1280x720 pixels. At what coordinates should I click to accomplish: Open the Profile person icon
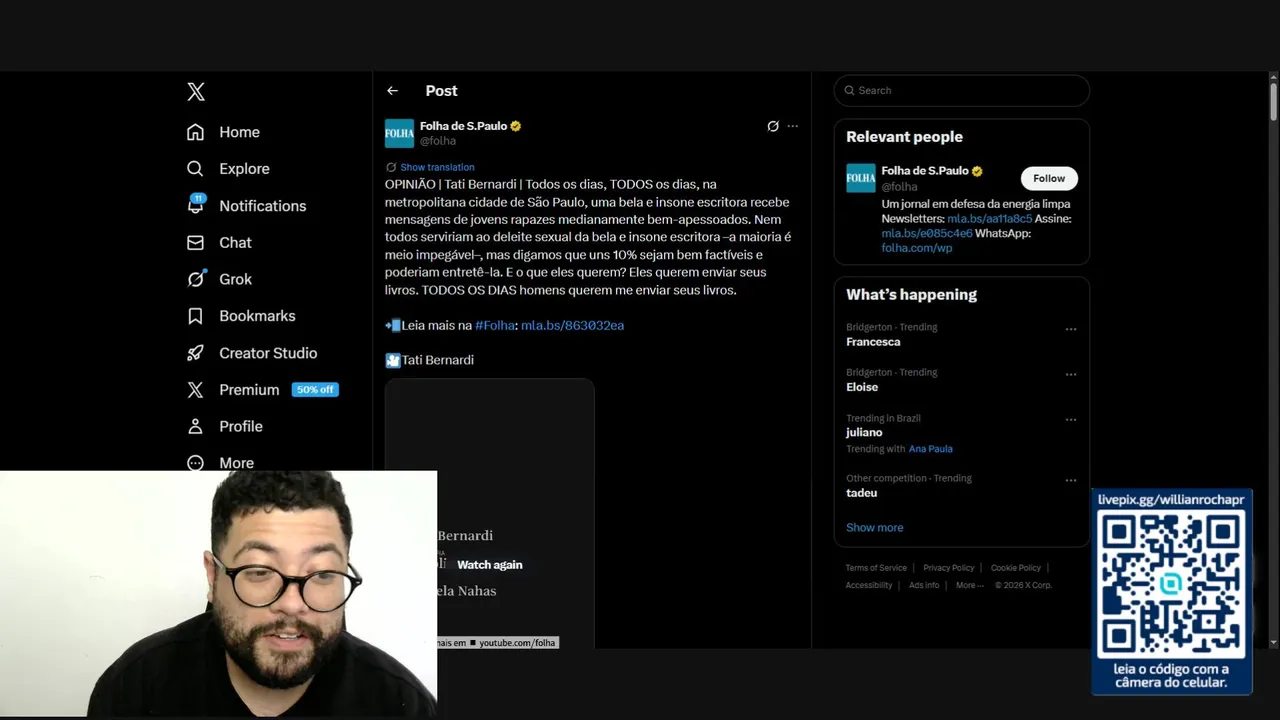tap(196, 426)
